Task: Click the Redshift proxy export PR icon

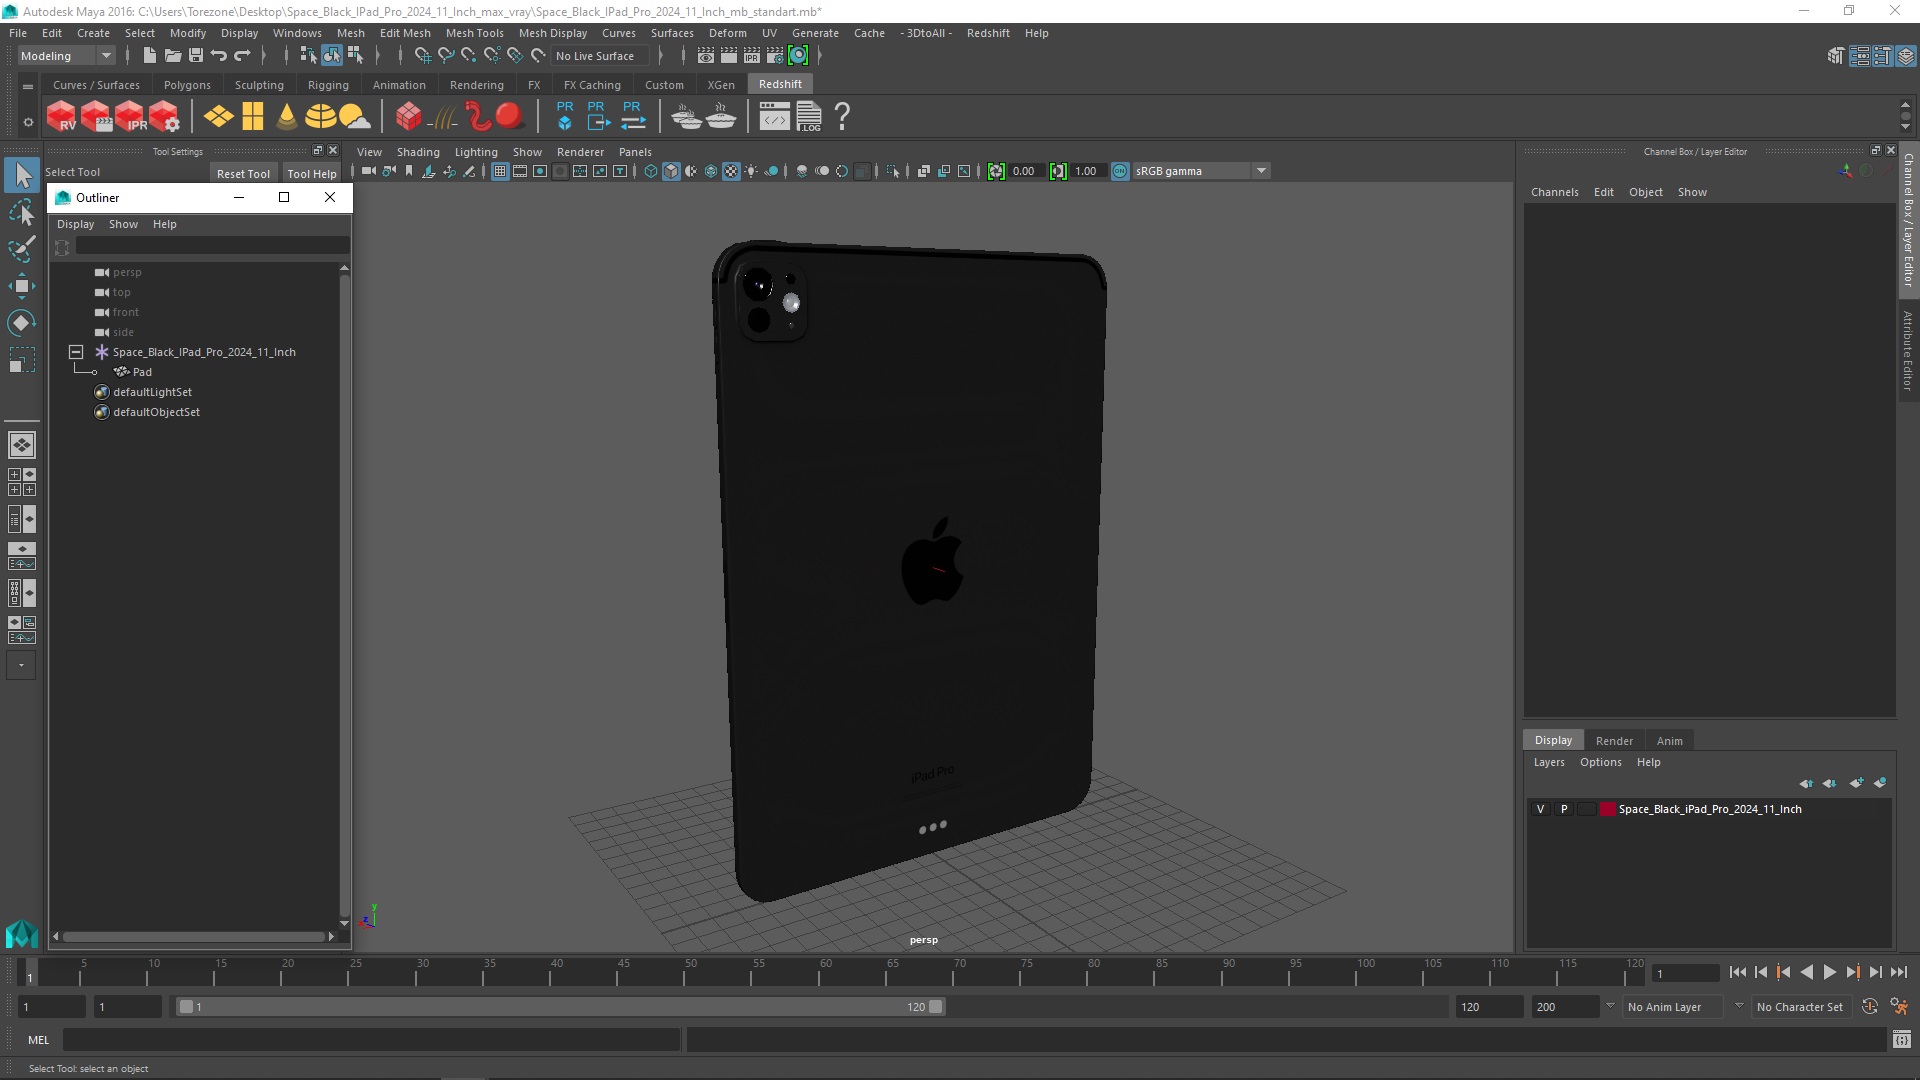Action: (x=597, y=116)
